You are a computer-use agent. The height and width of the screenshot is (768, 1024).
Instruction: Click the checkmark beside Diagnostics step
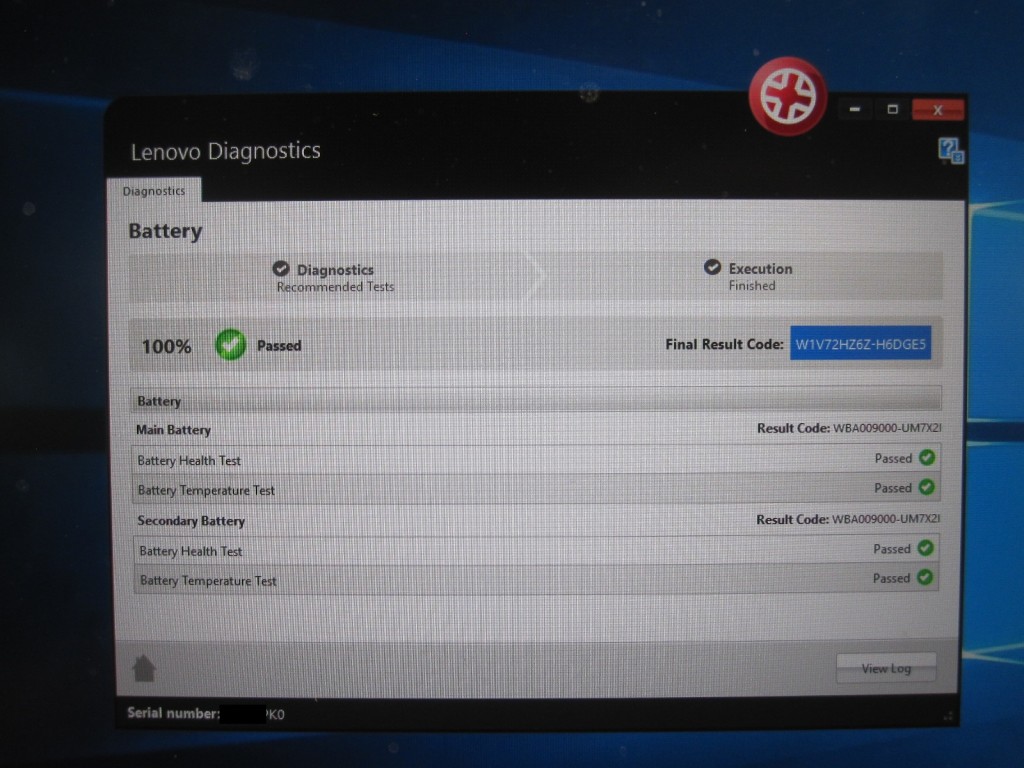coord(281,269)
